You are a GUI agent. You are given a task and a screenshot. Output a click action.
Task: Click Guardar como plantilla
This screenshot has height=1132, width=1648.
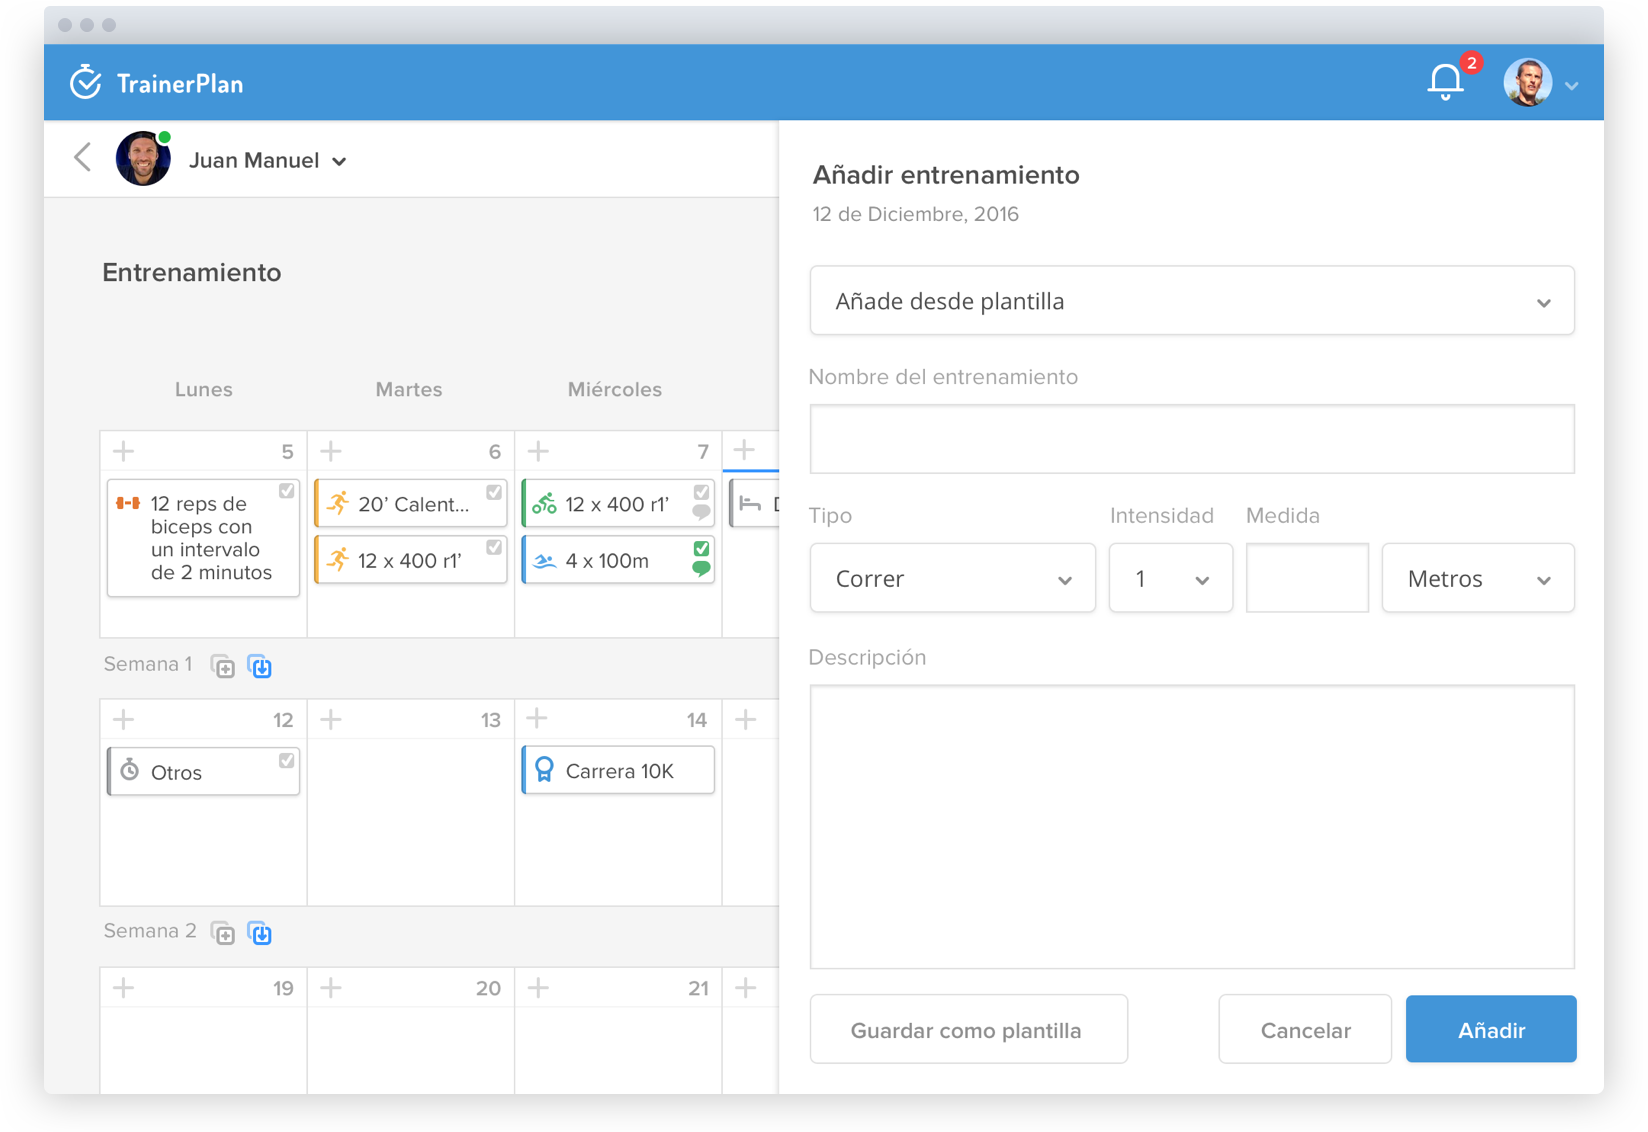(x=966, y=1029)
